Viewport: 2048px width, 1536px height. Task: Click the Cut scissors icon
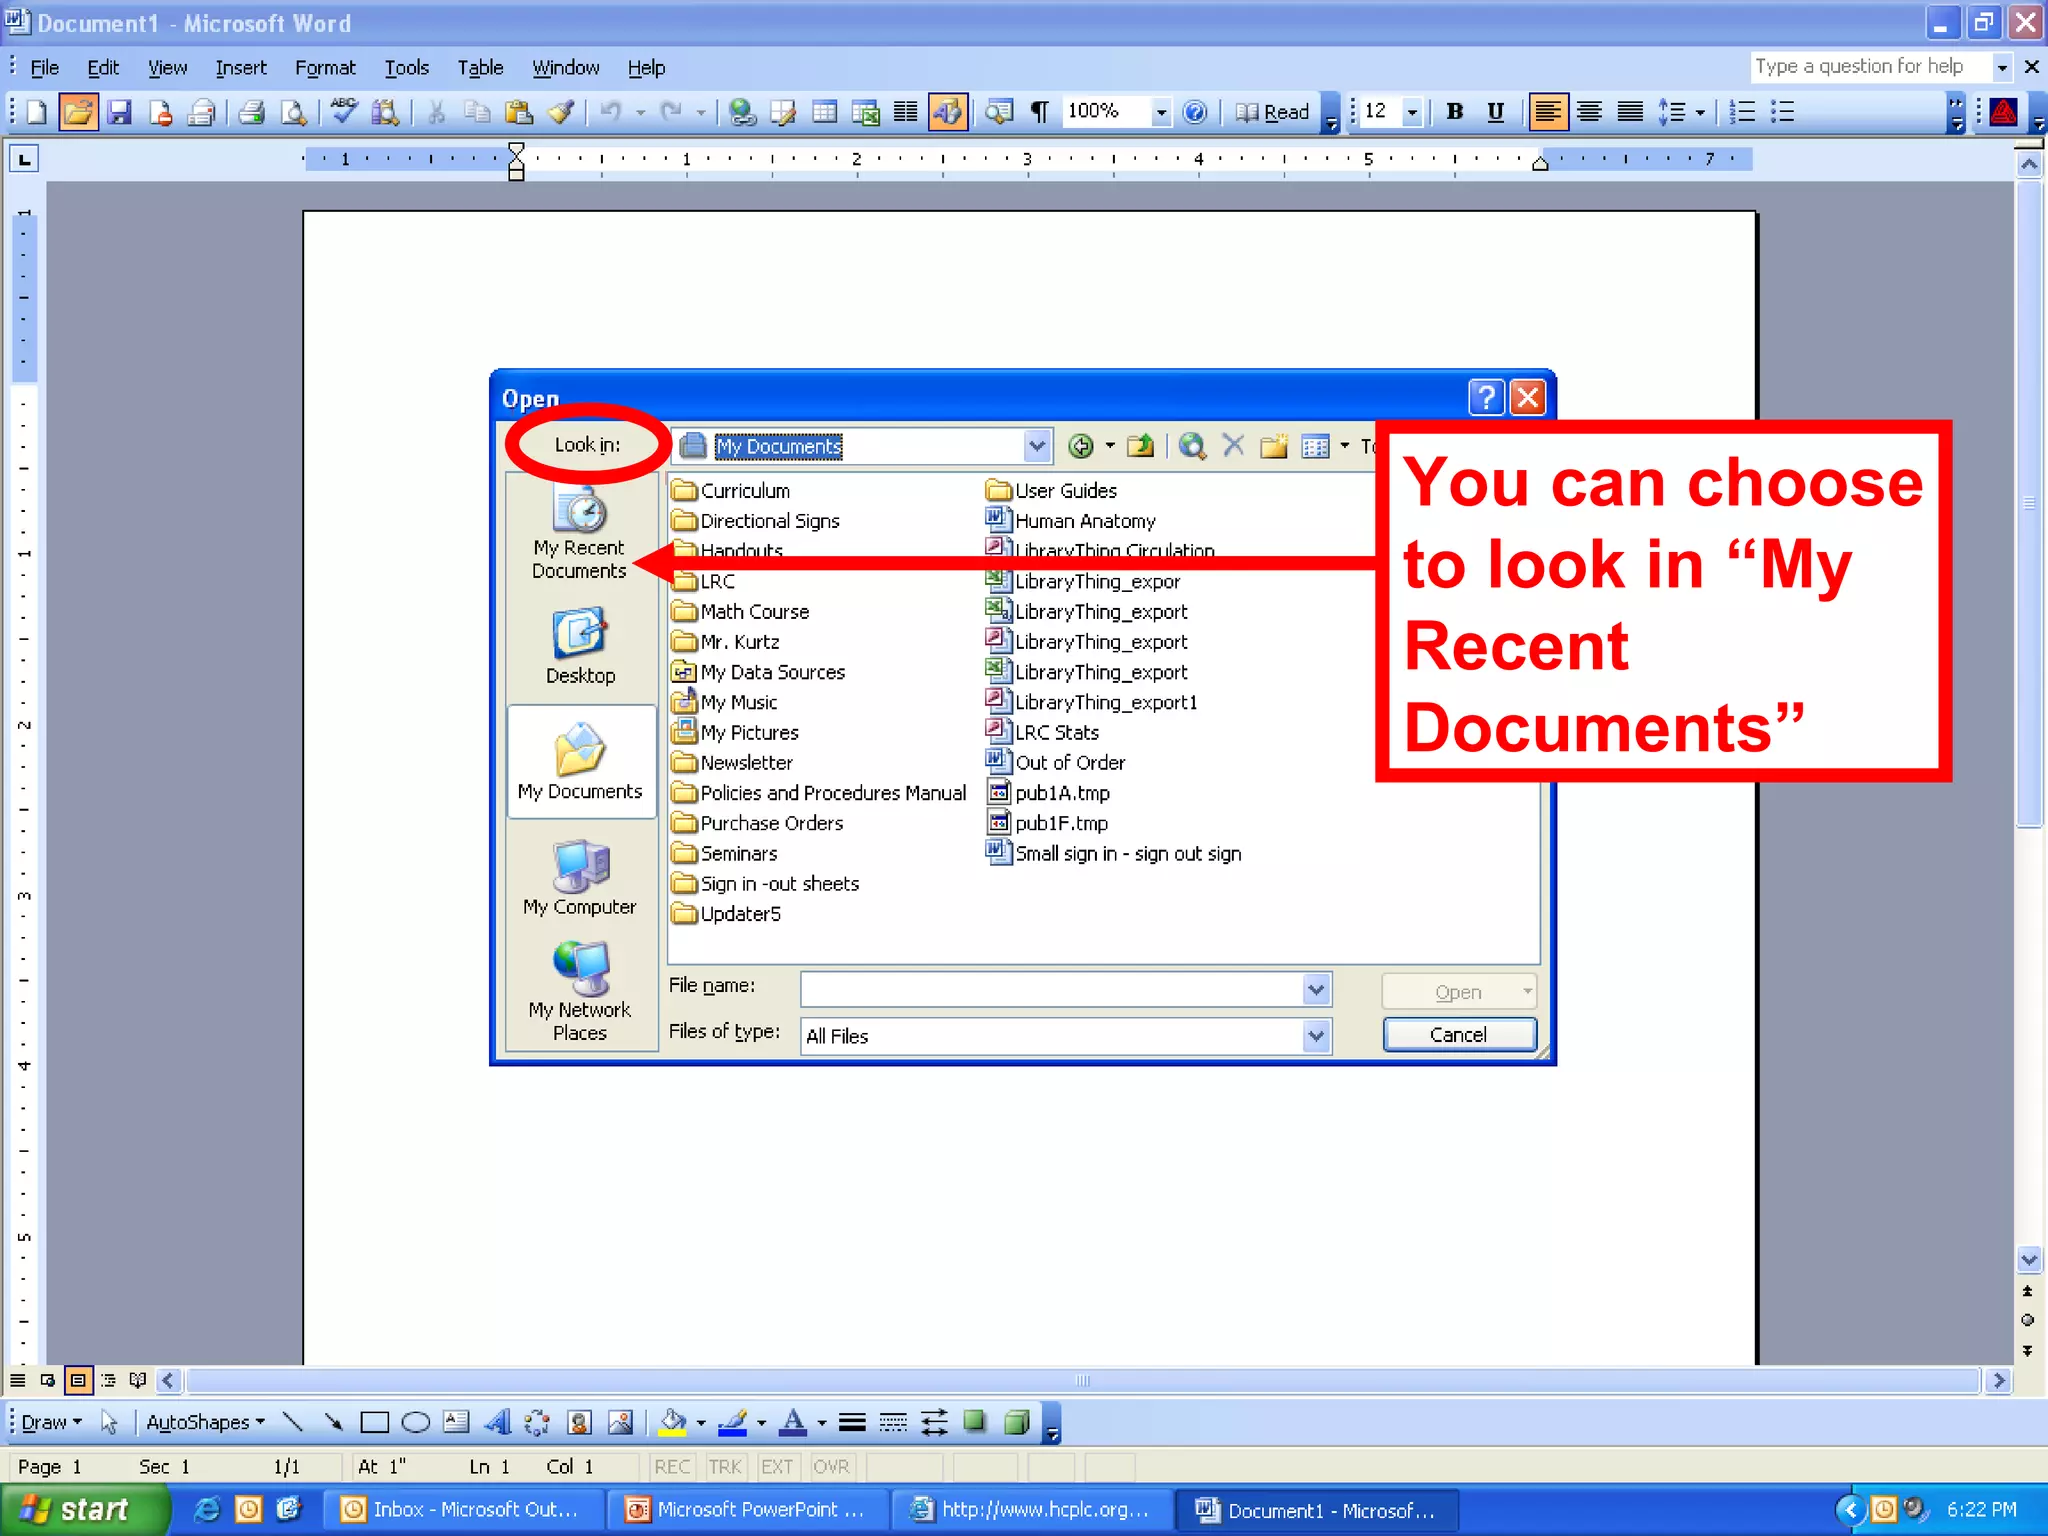click(436, 112)
